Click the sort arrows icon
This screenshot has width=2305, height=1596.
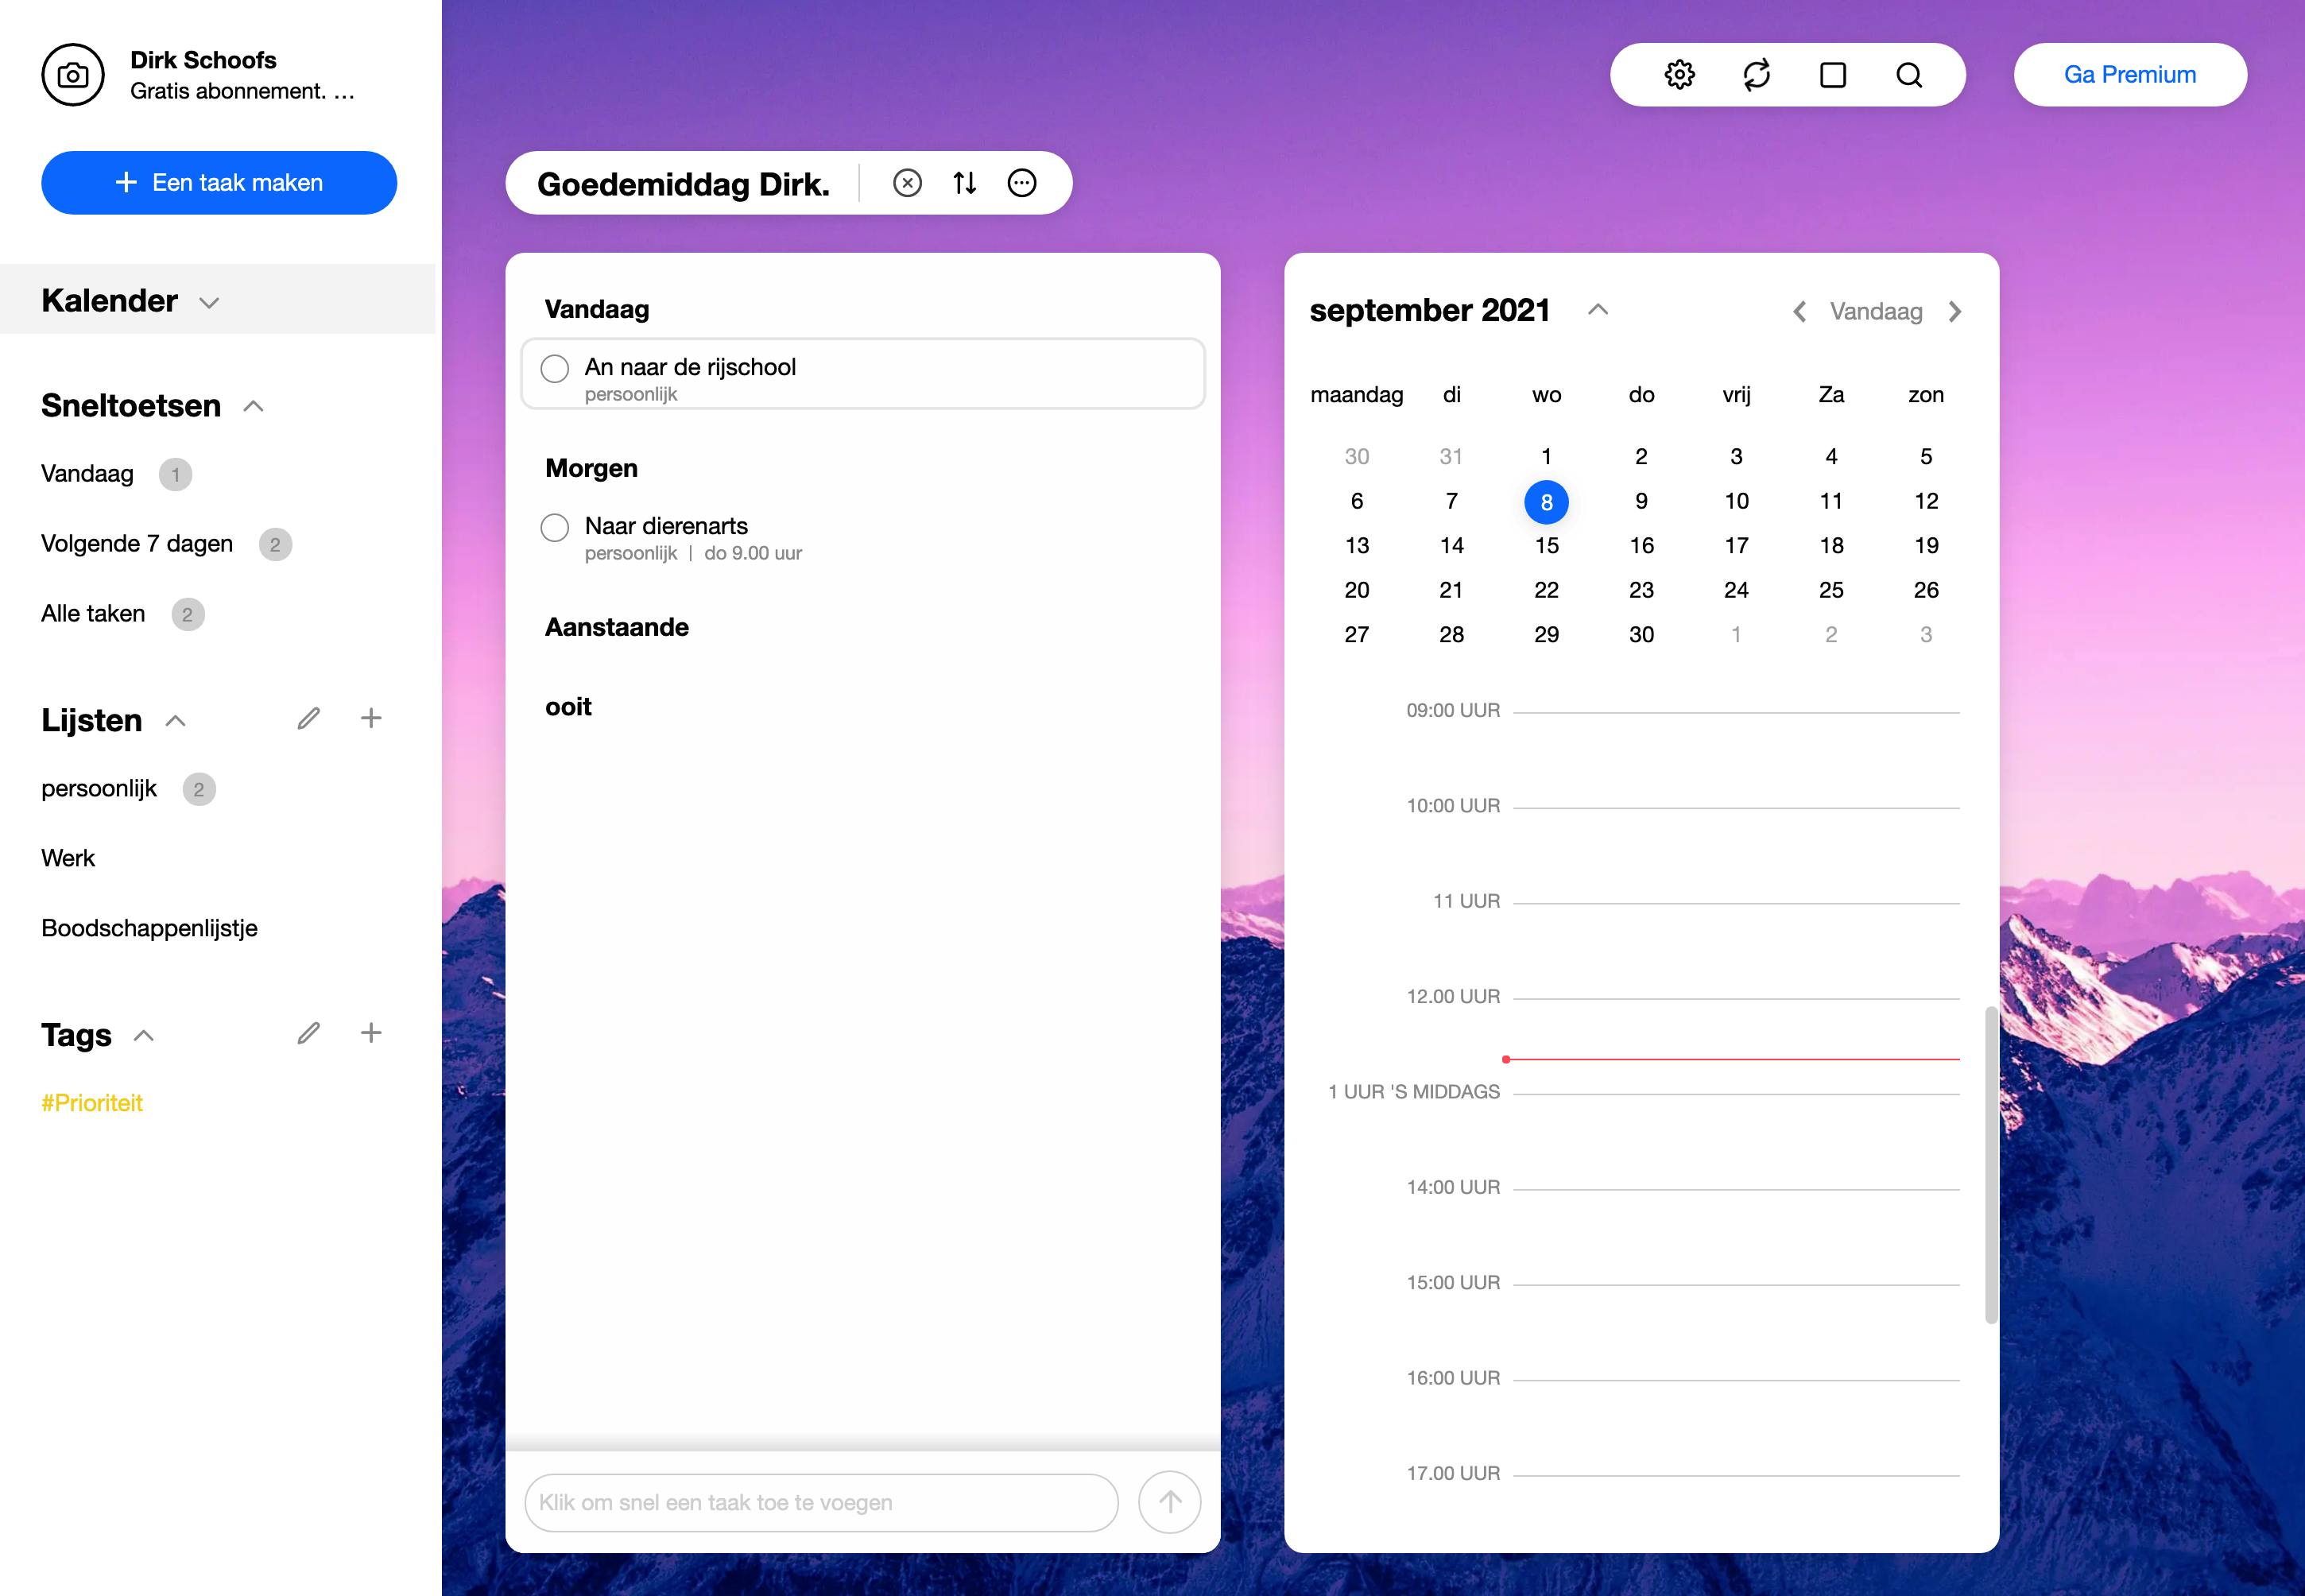[964, 183]
